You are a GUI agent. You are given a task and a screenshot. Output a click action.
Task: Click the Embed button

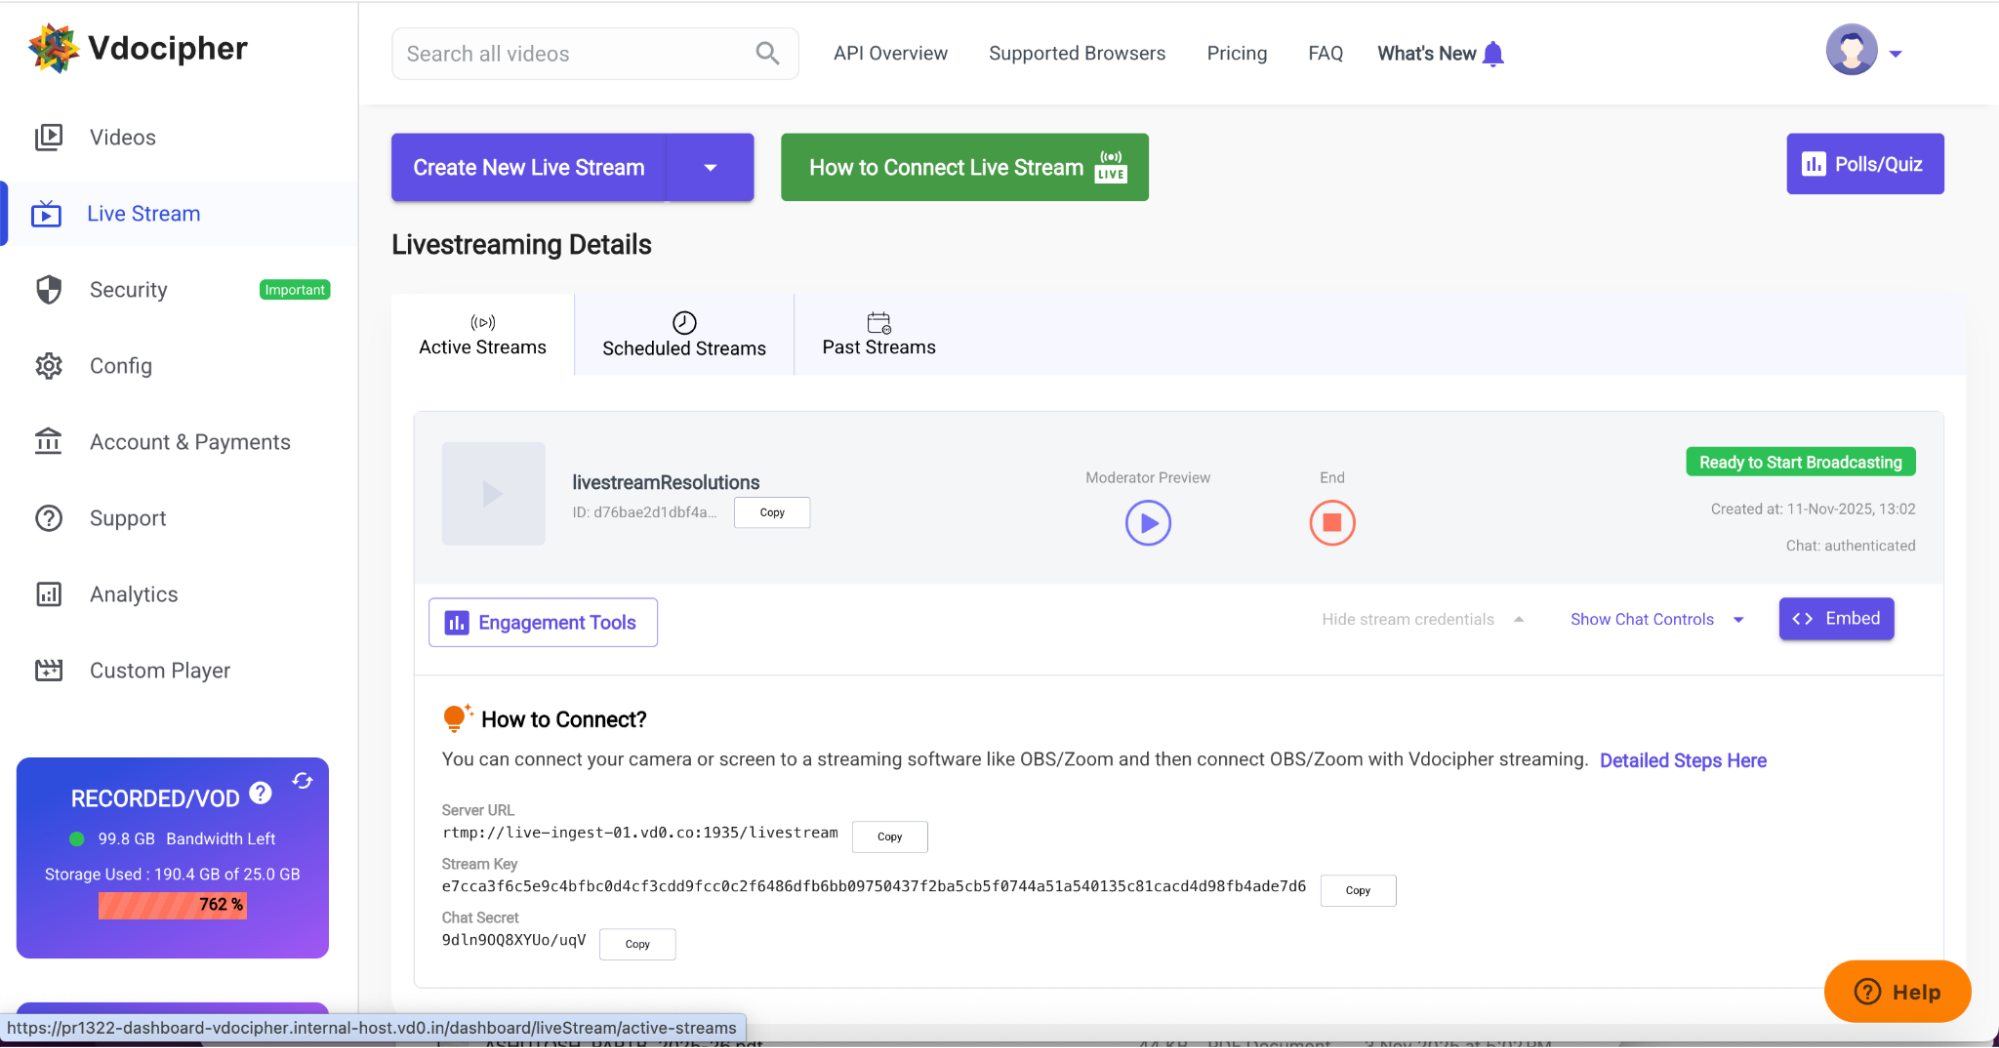[x=1836, y=619]
